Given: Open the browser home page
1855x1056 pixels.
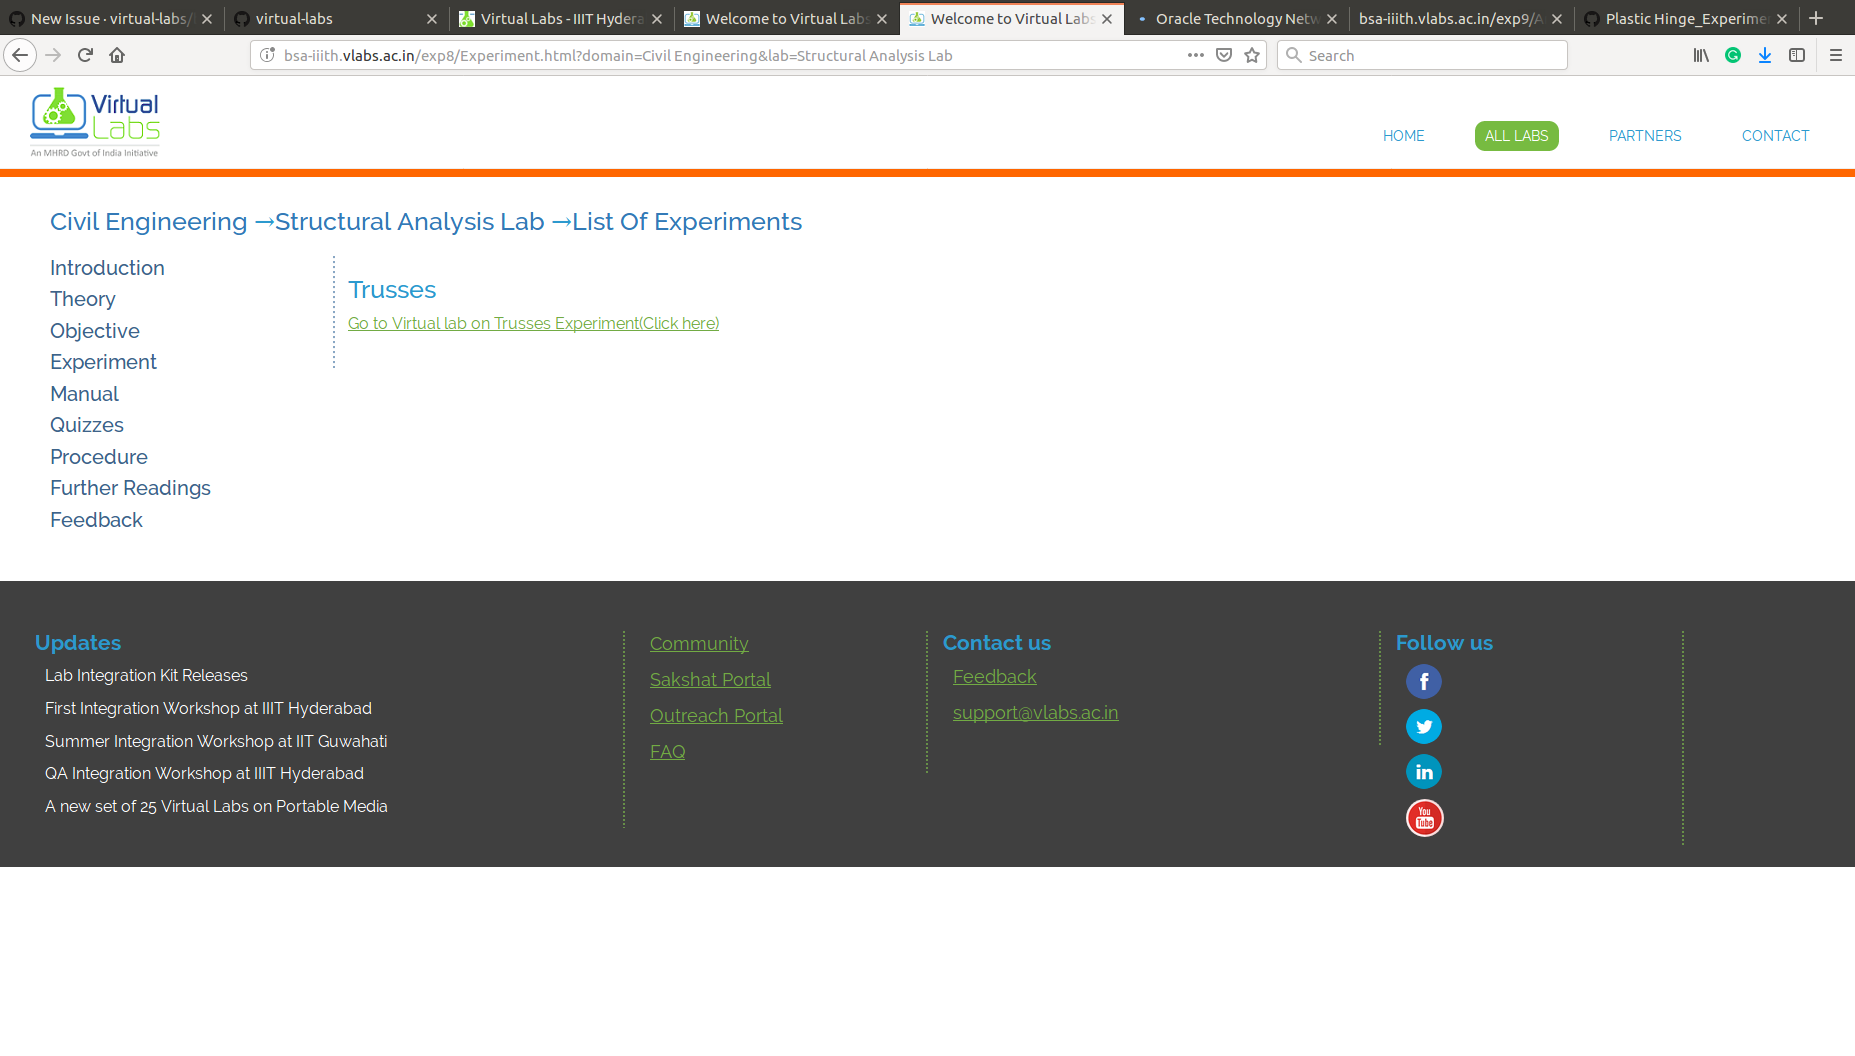Looking at the screenshot, I should pos(116,55).
